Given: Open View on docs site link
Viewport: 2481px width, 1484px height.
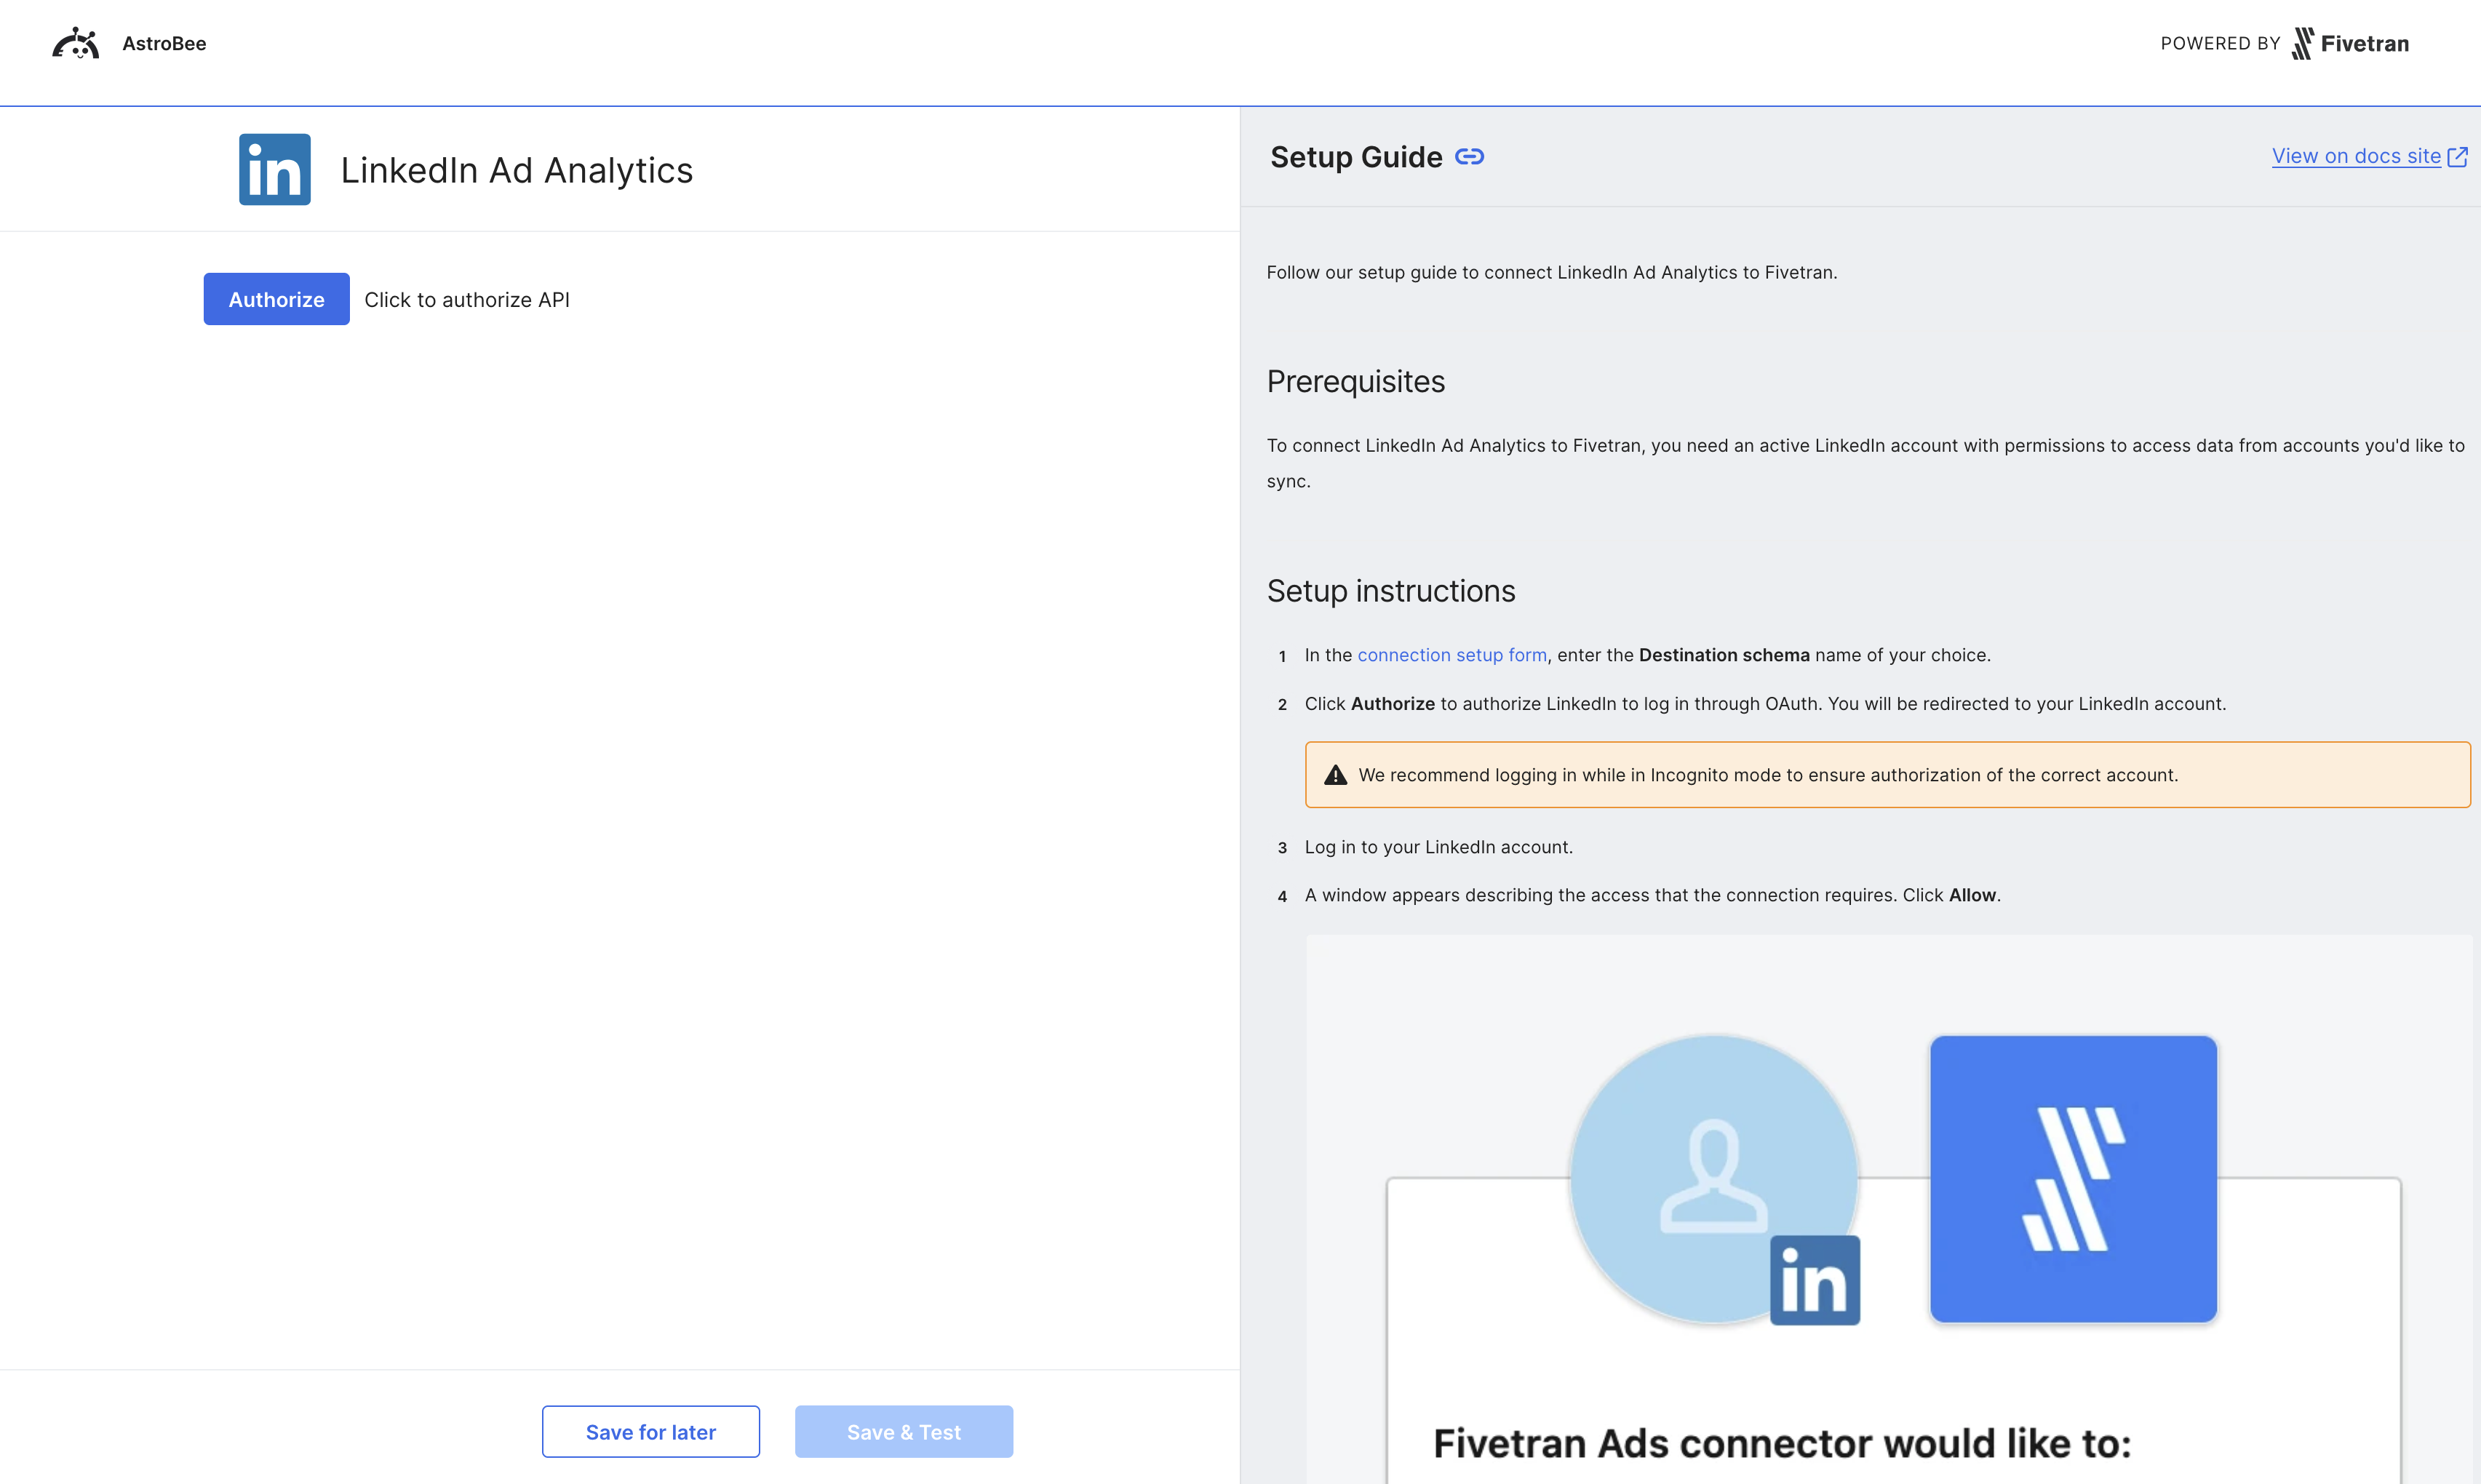Looking at the screenshot, I should click(x=2355, y=156).
